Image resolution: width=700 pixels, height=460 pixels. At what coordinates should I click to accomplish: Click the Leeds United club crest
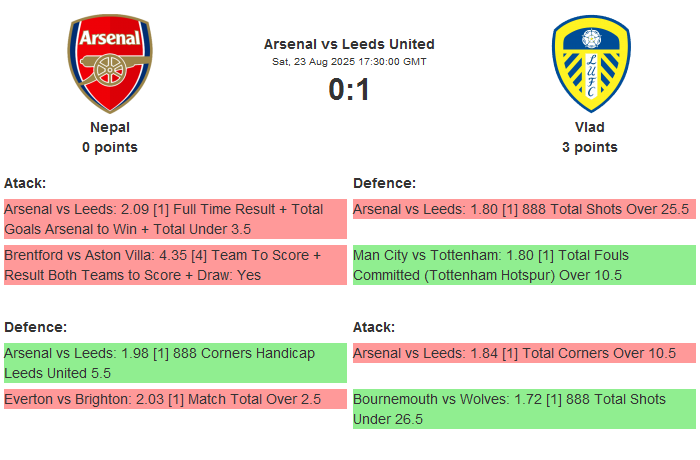point(590,63)
